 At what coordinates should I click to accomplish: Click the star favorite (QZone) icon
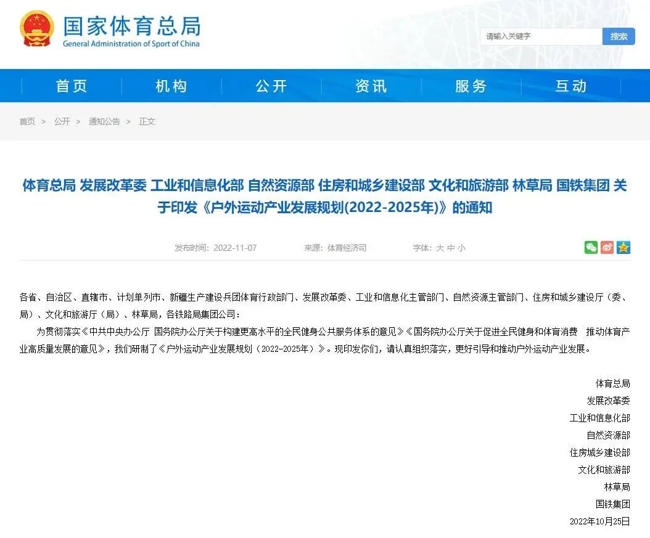623,247
